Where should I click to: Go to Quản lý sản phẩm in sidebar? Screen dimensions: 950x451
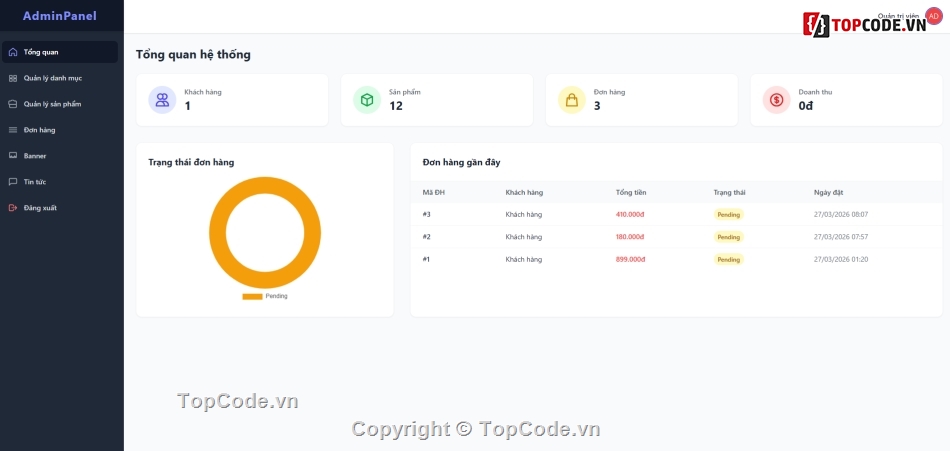tap(60, 104)
